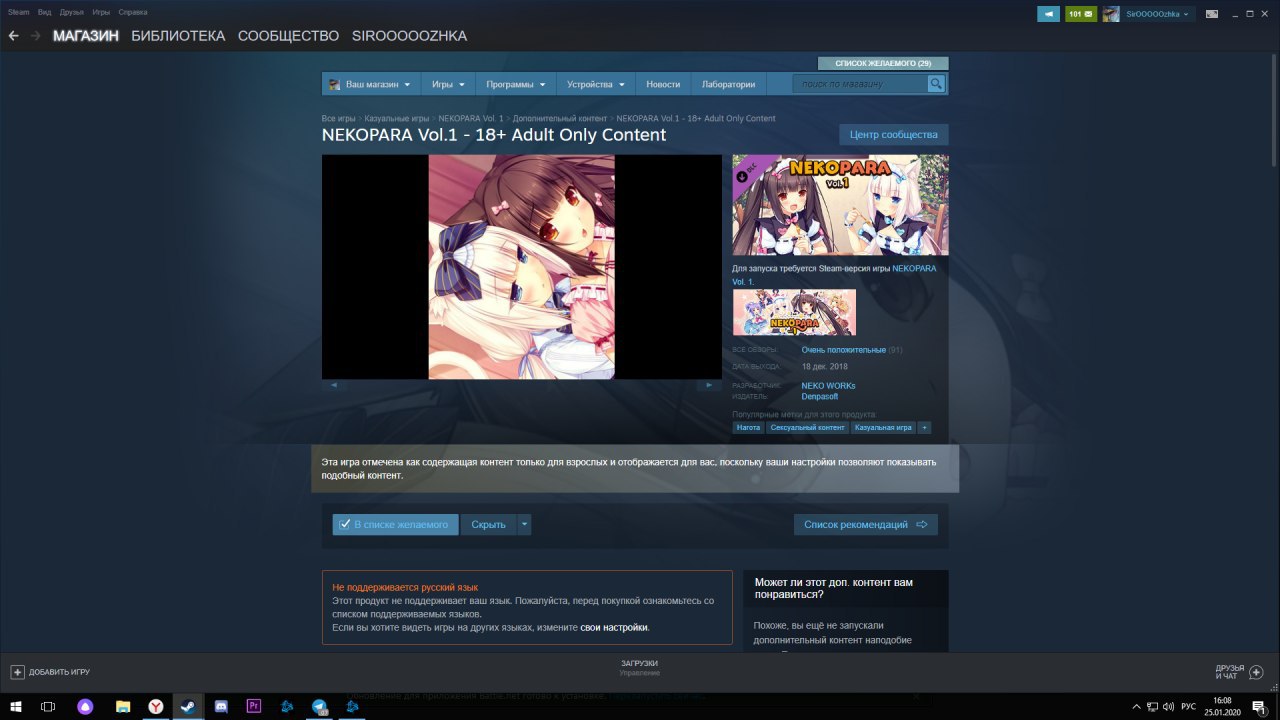The width and height of the screenshot is (1280, 720).
Task: Open the 'Denpasoft' publisher link
Action: [821, 396]
